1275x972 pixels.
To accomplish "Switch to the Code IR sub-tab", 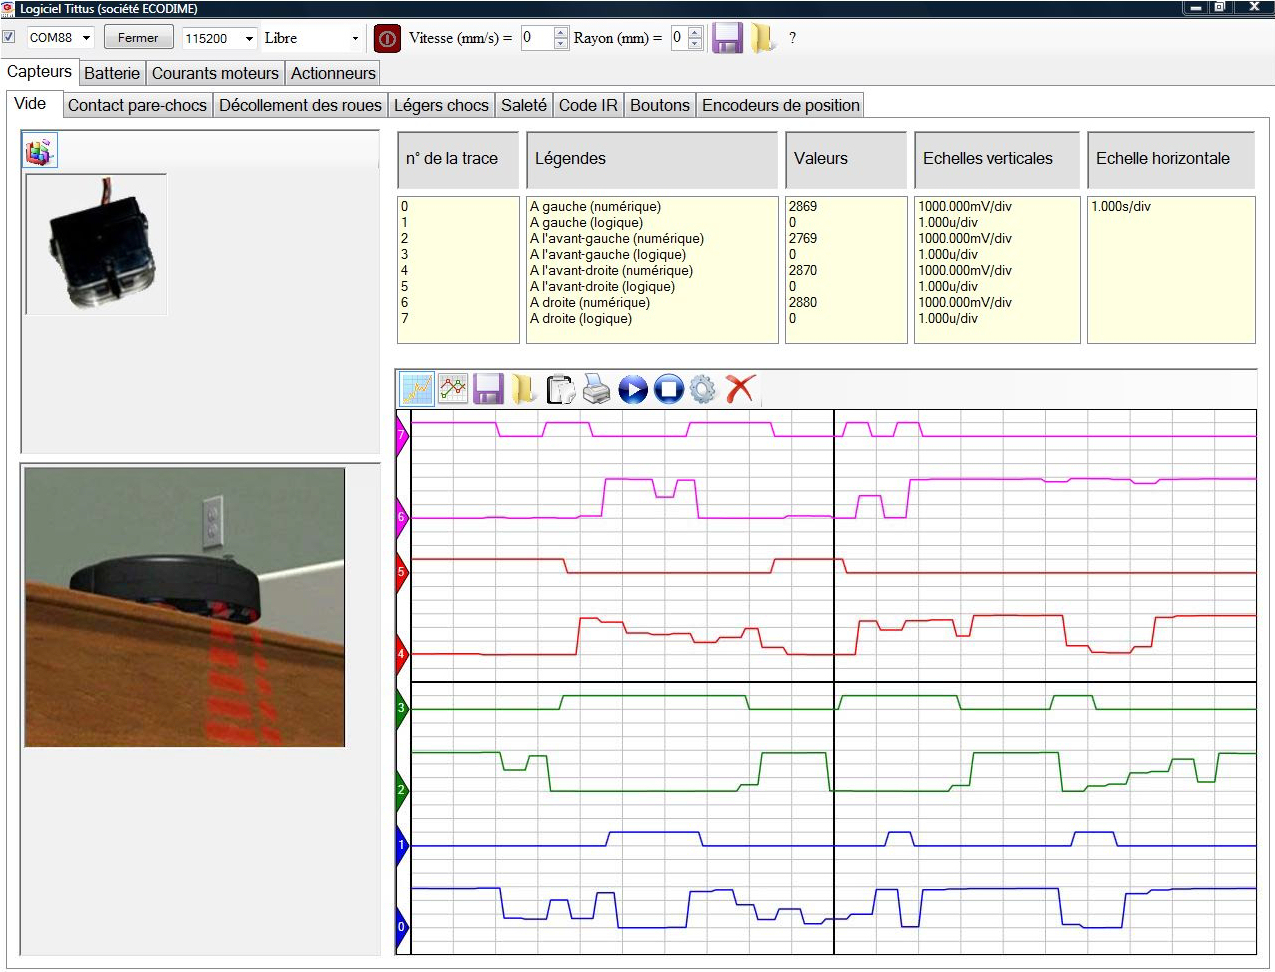I will pos(588,105).
